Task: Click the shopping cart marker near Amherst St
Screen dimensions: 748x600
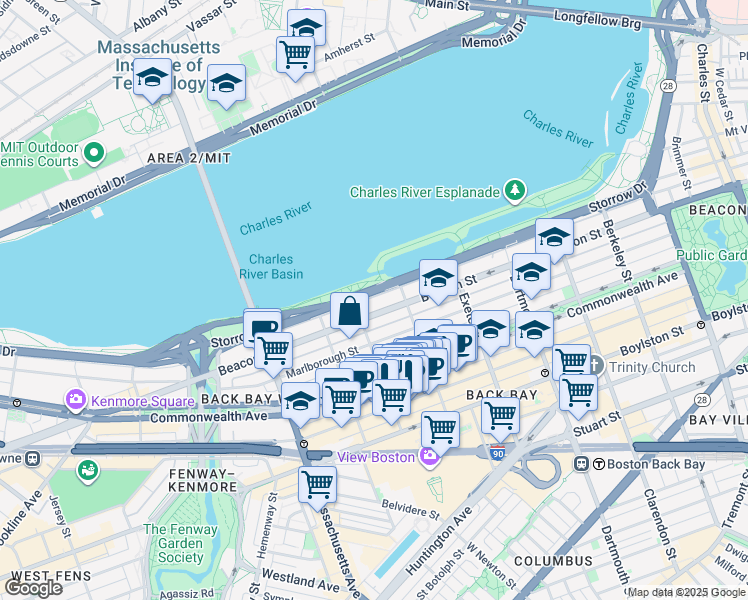Action: coord(295,59)
